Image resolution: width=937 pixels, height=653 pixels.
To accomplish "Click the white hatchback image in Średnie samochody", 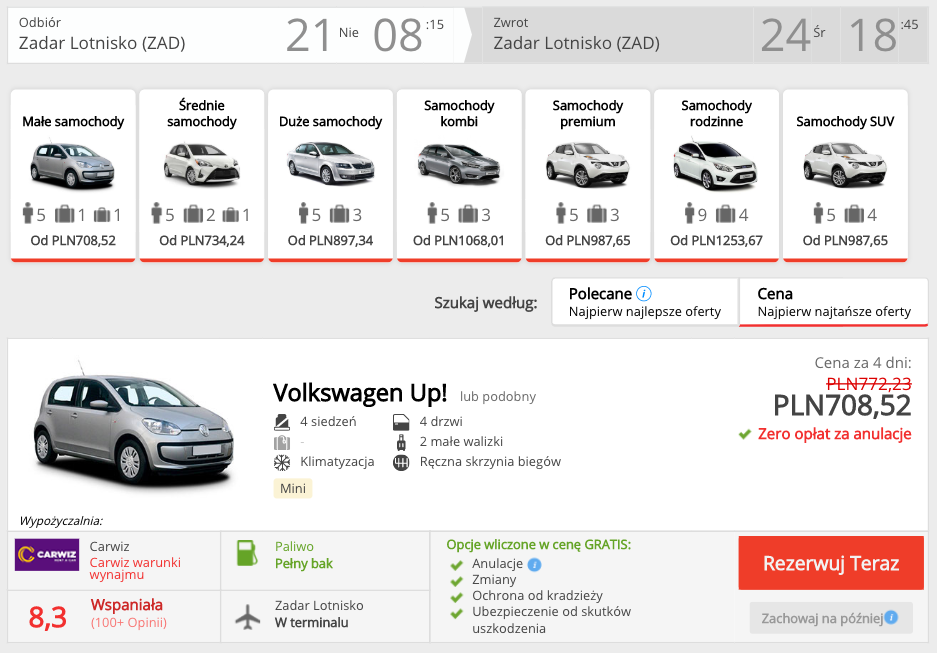I will coord(201,163).
